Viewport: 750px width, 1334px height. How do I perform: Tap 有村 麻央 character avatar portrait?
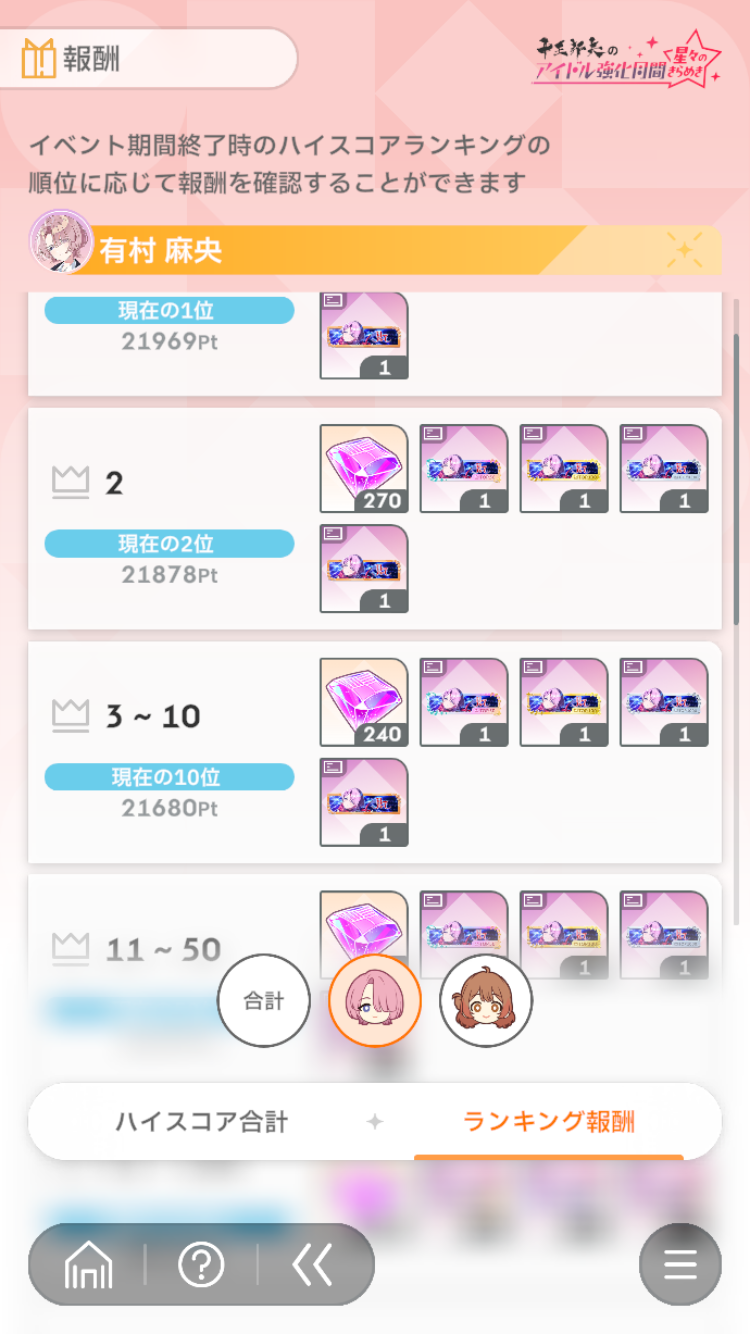click(62, 242)
